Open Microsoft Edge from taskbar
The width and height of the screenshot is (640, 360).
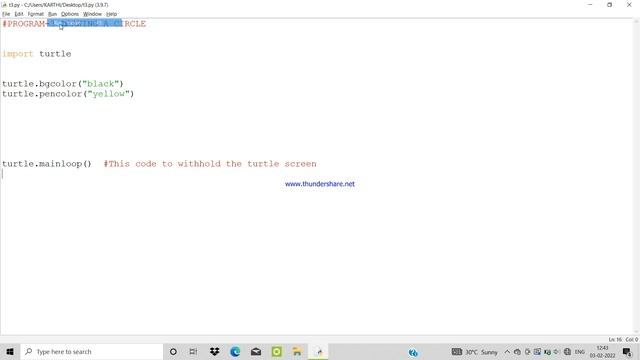[235, 351]
